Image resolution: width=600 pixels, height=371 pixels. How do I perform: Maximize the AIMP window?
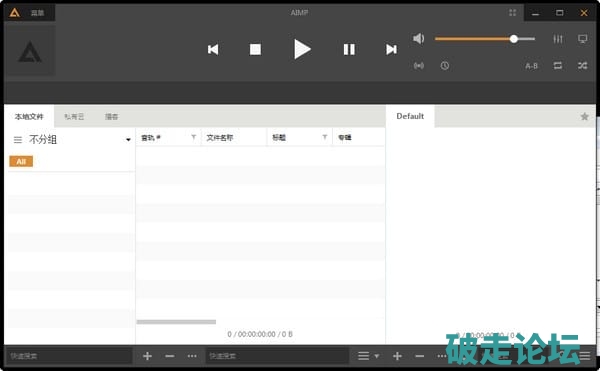pos(559,13)
